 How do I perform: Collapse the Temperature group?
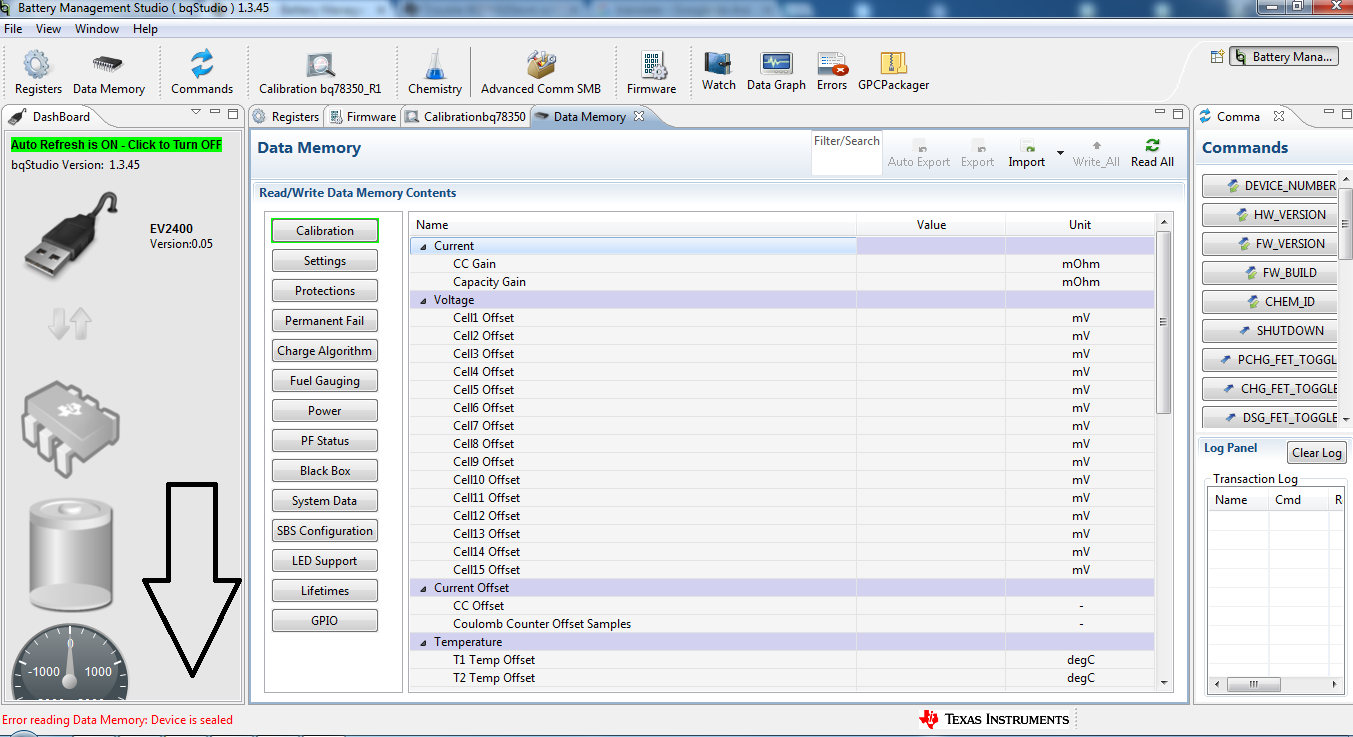pos(423,642)
